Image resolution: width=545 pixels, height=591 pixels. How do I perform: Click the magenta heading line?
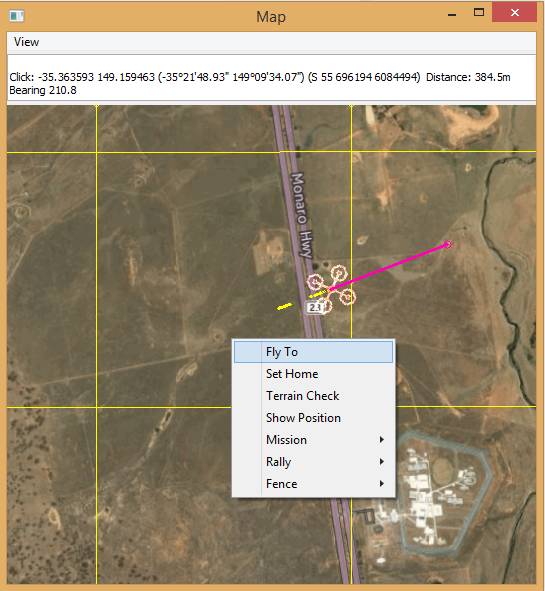tap(388, 267)
